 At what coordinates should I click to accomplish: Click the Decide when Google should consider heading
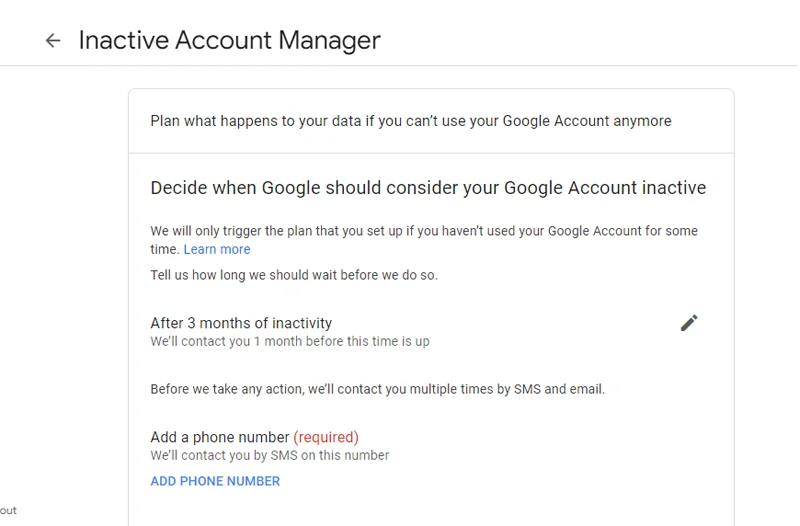[x=428, y=188]
